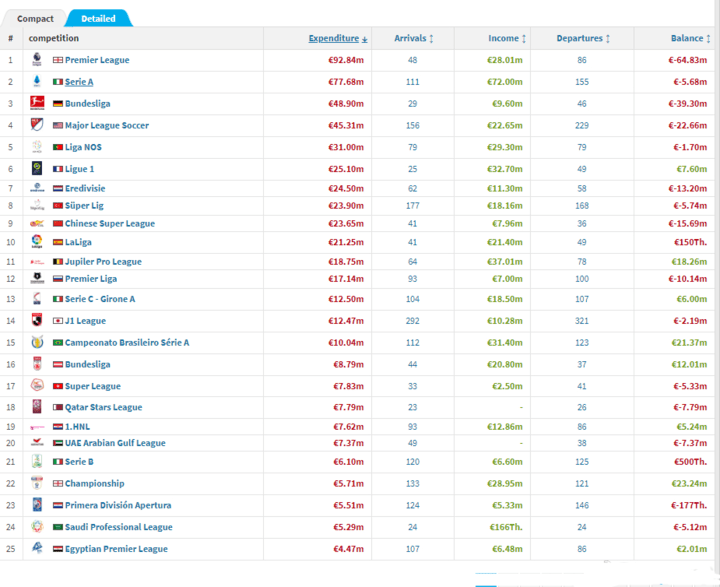The width and height of the screenshot is (720, 587).
Task: Open the Serie B link
Action: point(79,462)
